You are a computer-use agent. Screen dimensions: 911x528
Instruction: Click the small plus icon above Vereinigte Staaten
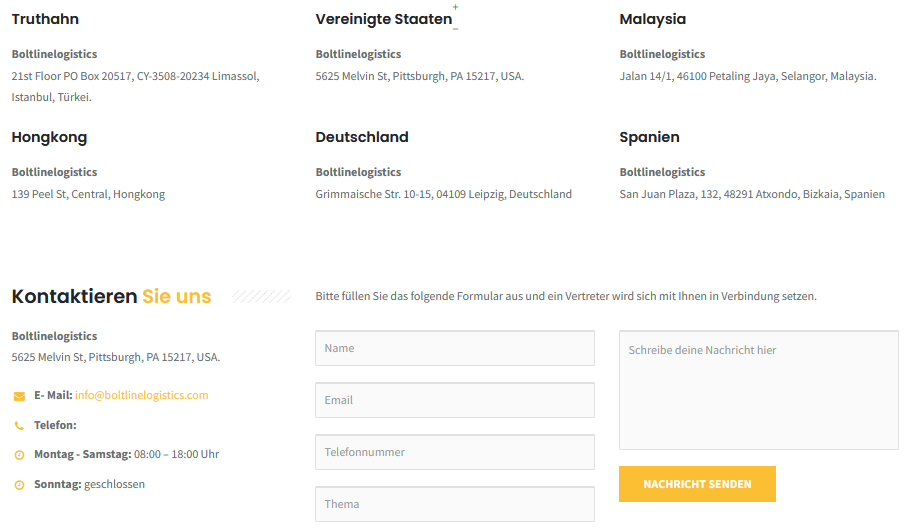[x=456, y=7]
